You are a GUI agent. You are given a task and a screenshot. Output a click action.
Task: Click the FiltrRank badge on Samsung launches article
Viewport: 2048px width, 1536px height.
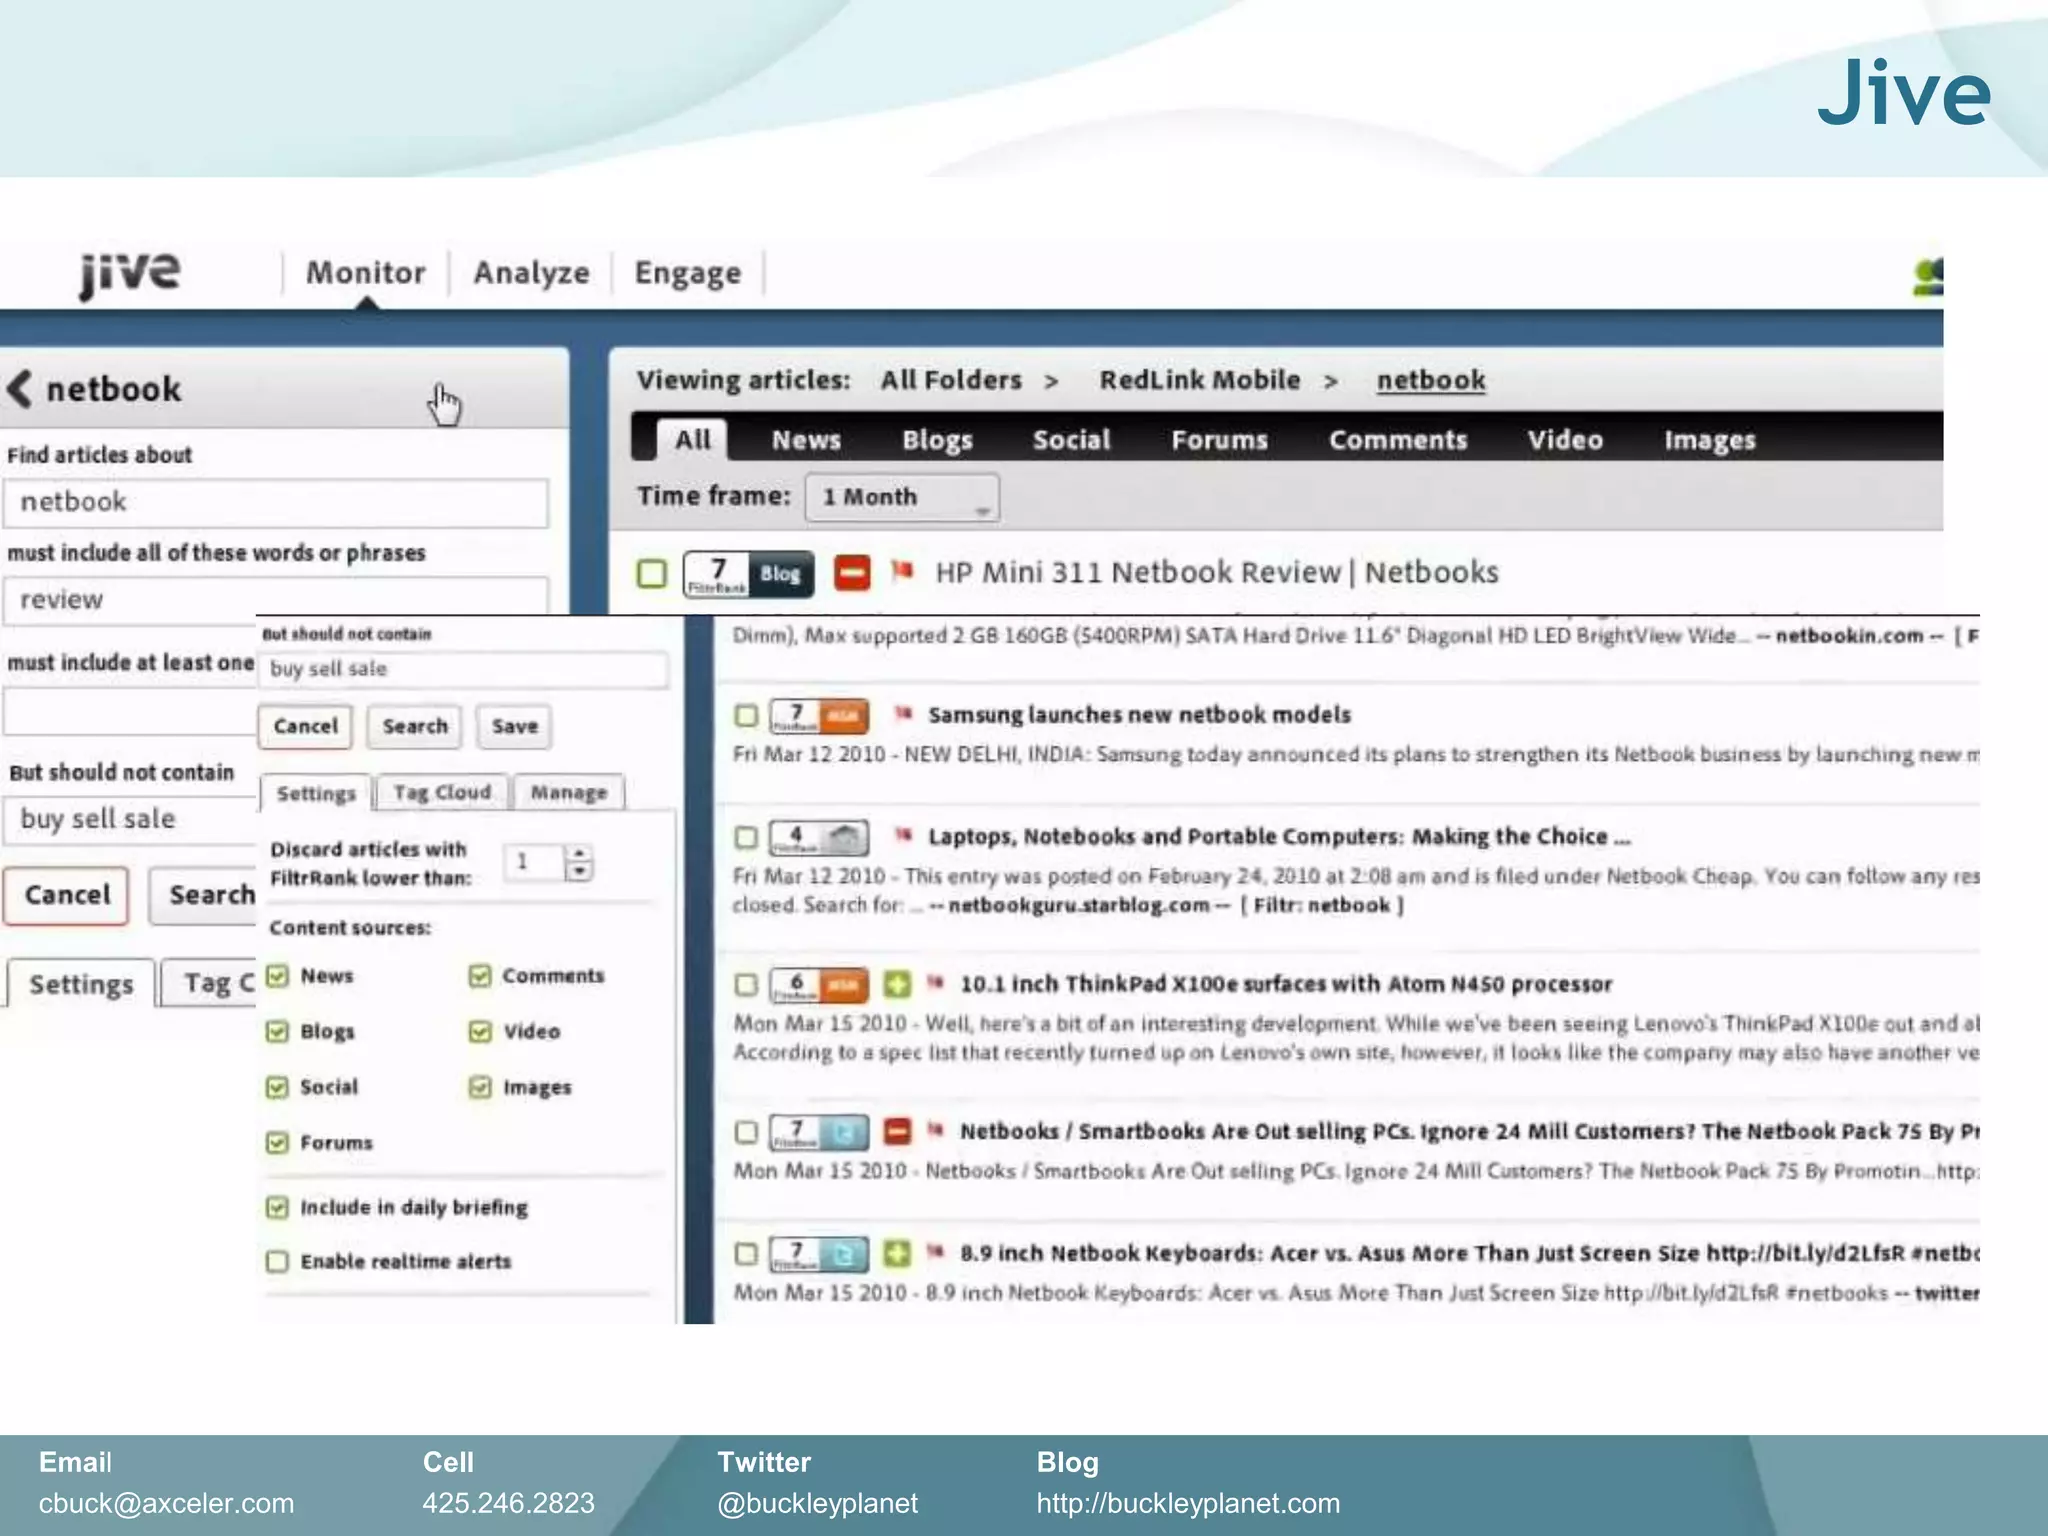pos(818,716)
